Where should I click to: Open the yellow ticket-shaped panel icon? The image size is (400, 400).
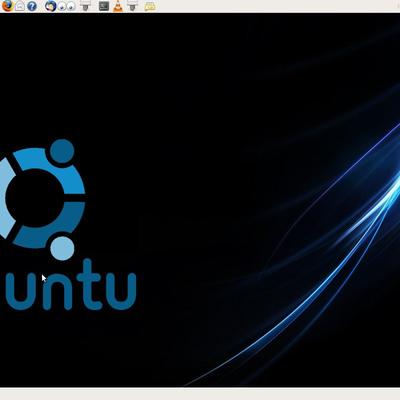(x=150, y=6)
